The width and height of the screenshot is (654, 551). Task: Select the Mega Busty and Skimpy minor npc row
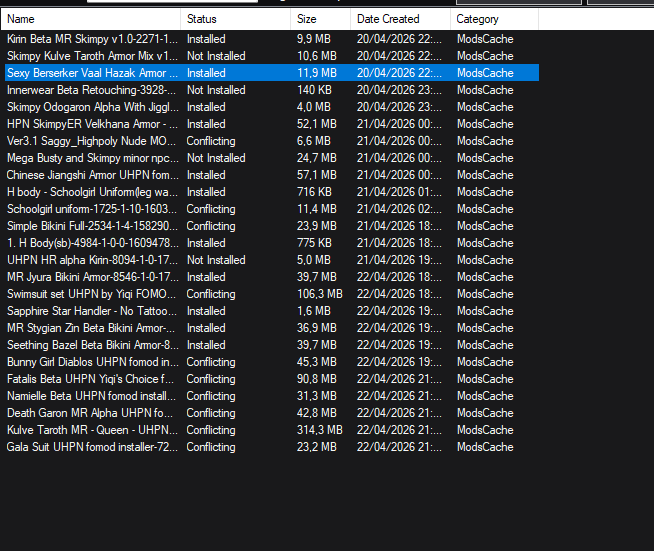click(x=272, y=158)
